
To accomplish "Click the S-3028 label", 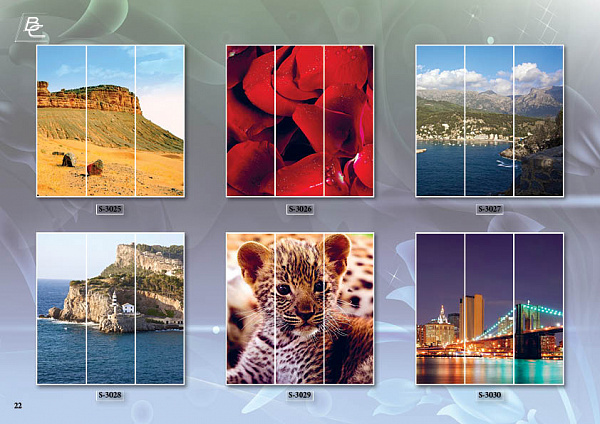I will coord(110,395).
